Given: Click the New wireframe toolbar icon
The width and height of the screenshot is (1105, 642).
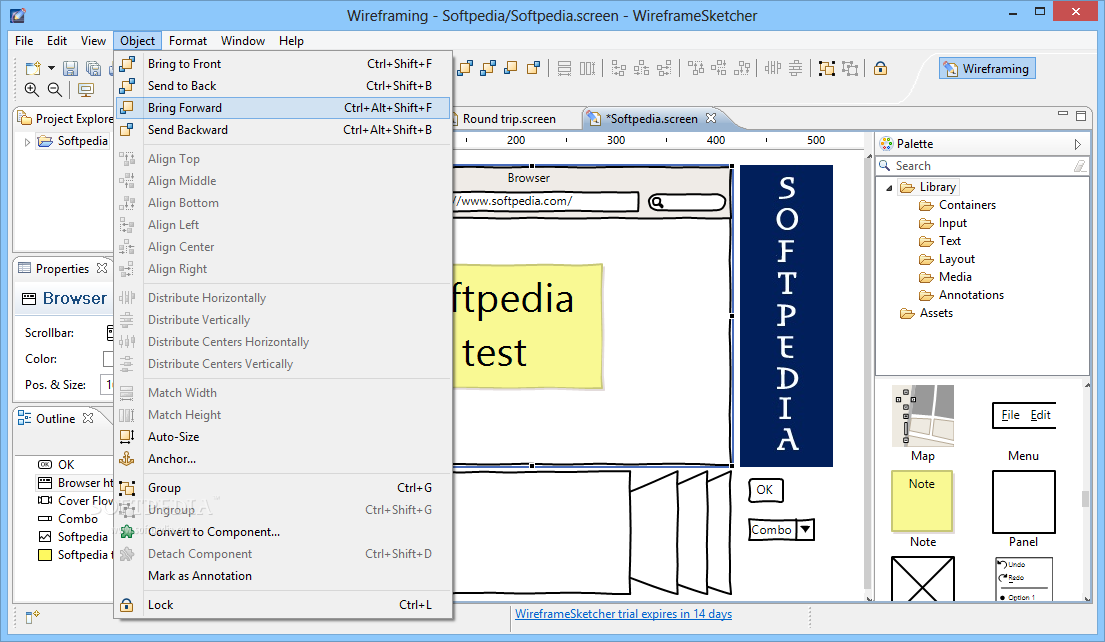Looking at the screenshot, I should (x=32, y=68).
